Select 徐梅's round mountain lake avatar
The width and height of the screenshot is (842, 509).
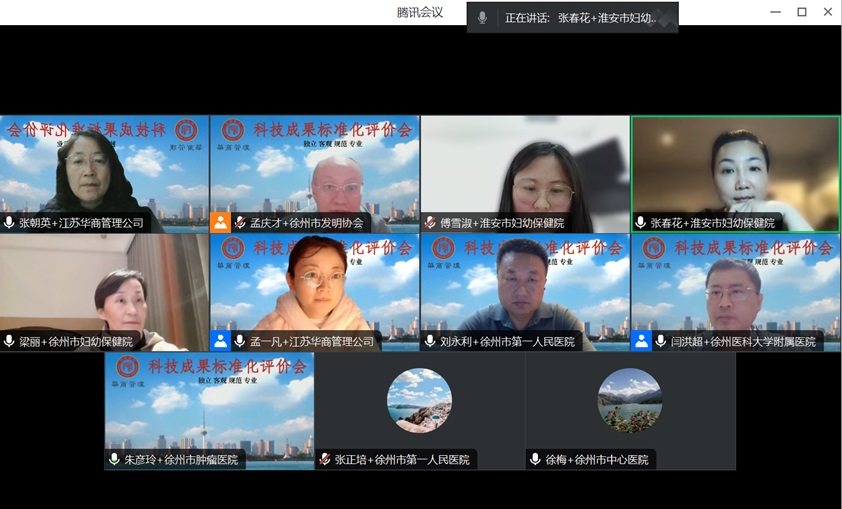point(630,400)
